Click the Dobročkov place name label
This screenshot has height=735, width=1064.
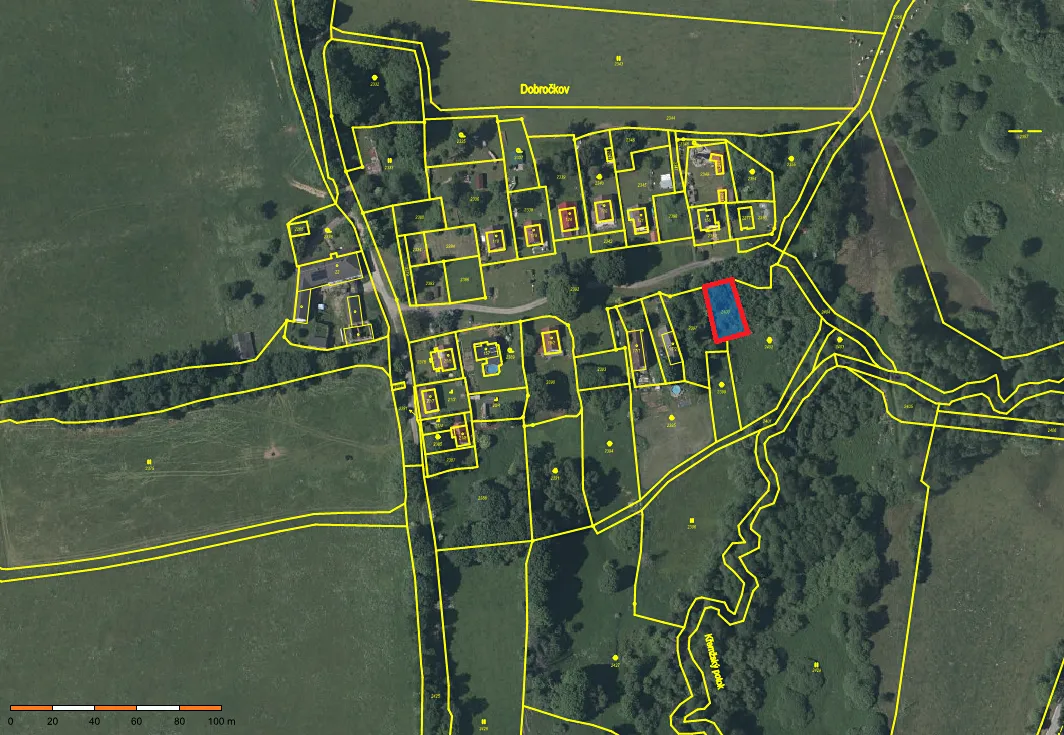(x=545, y=89)
